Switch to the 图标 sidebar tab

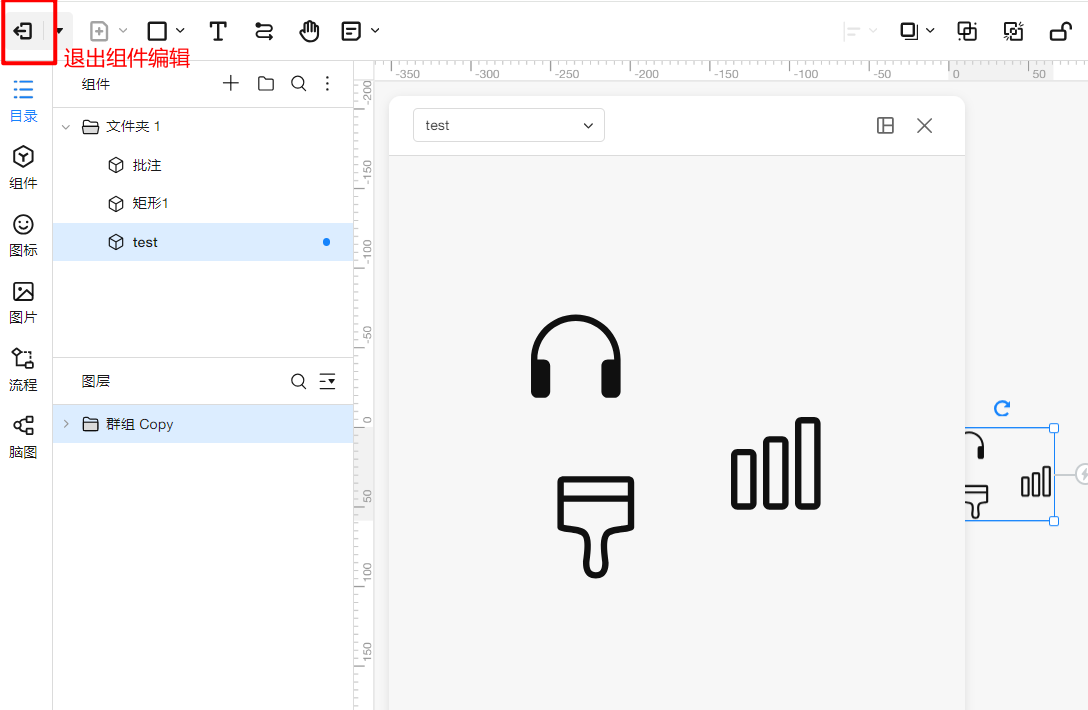[x=23, y=235]
